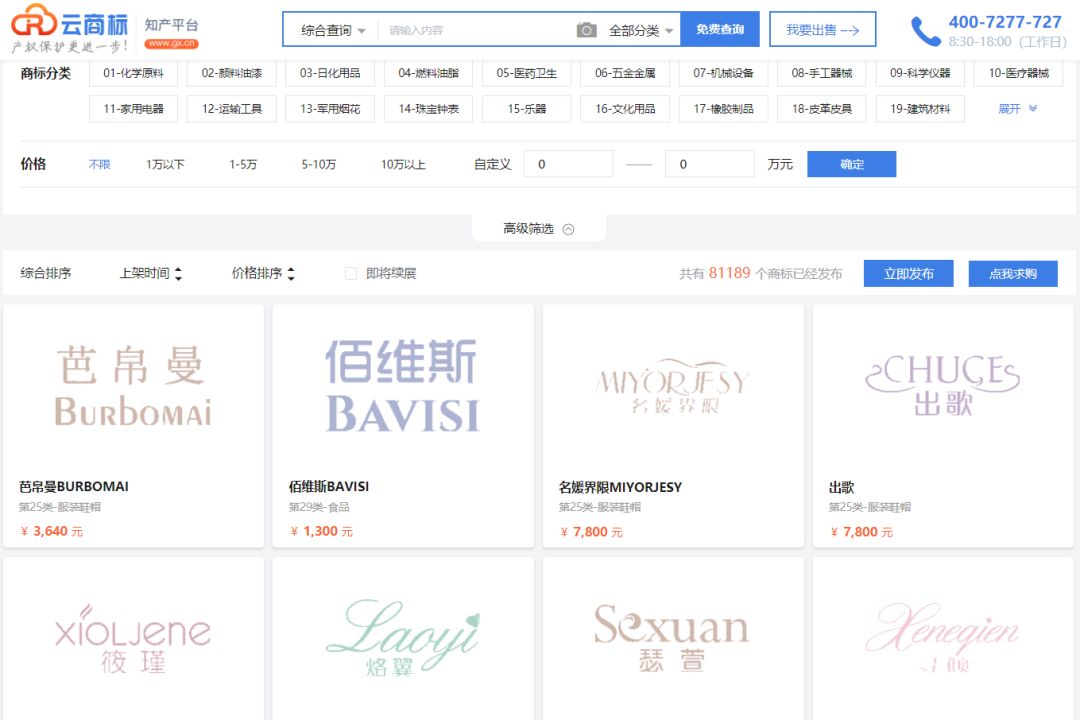Choose the 不限 price filter
The width and height of the screenshot is (1080, 720).
tap(99, 165)
